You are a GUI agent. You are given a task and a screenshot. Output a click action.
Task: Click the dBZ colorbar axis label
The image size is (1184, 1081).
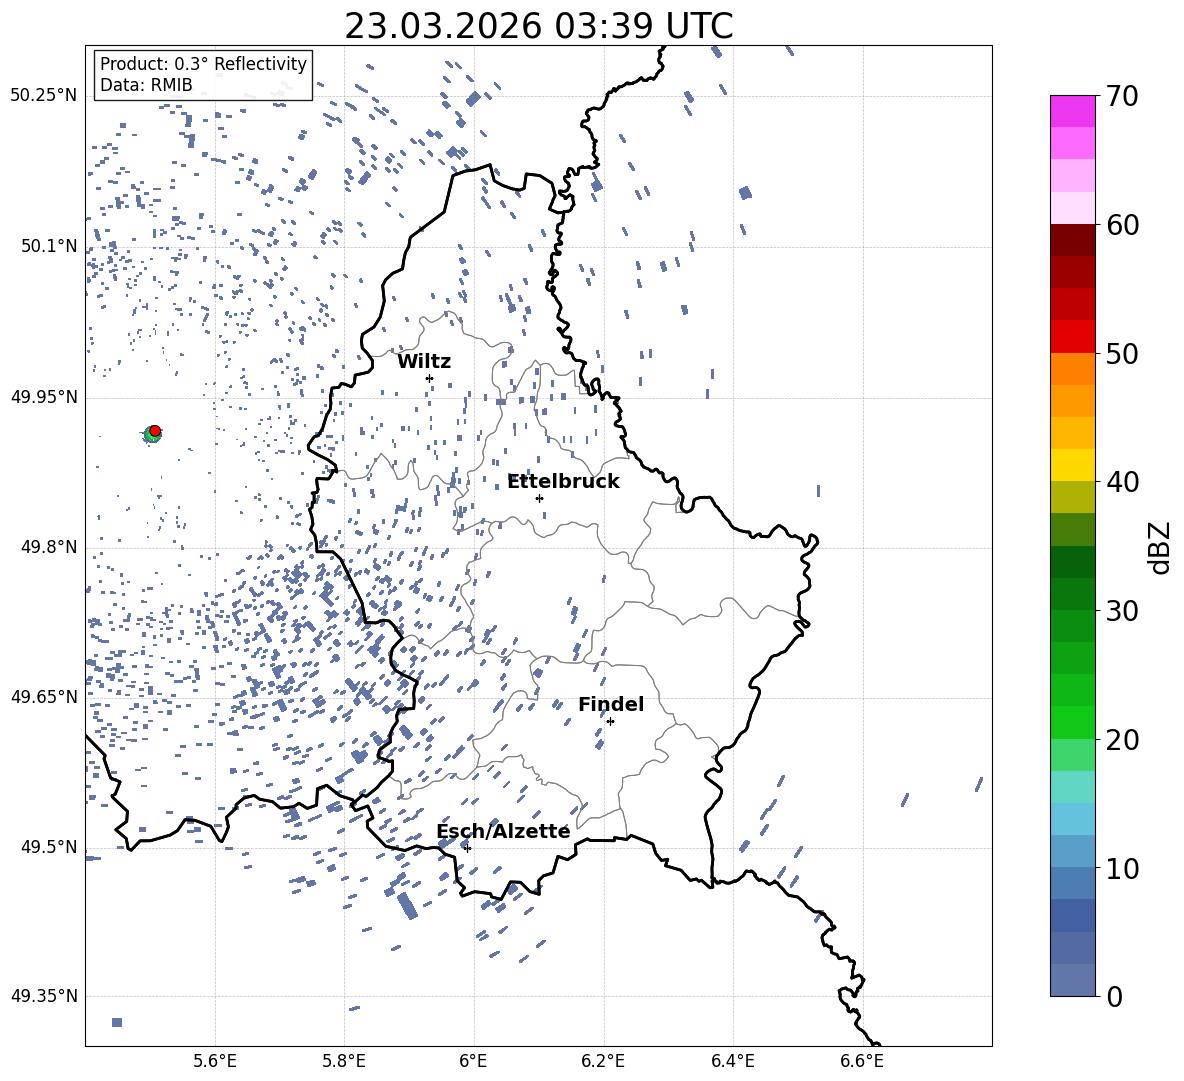[x=1161, y=547]
